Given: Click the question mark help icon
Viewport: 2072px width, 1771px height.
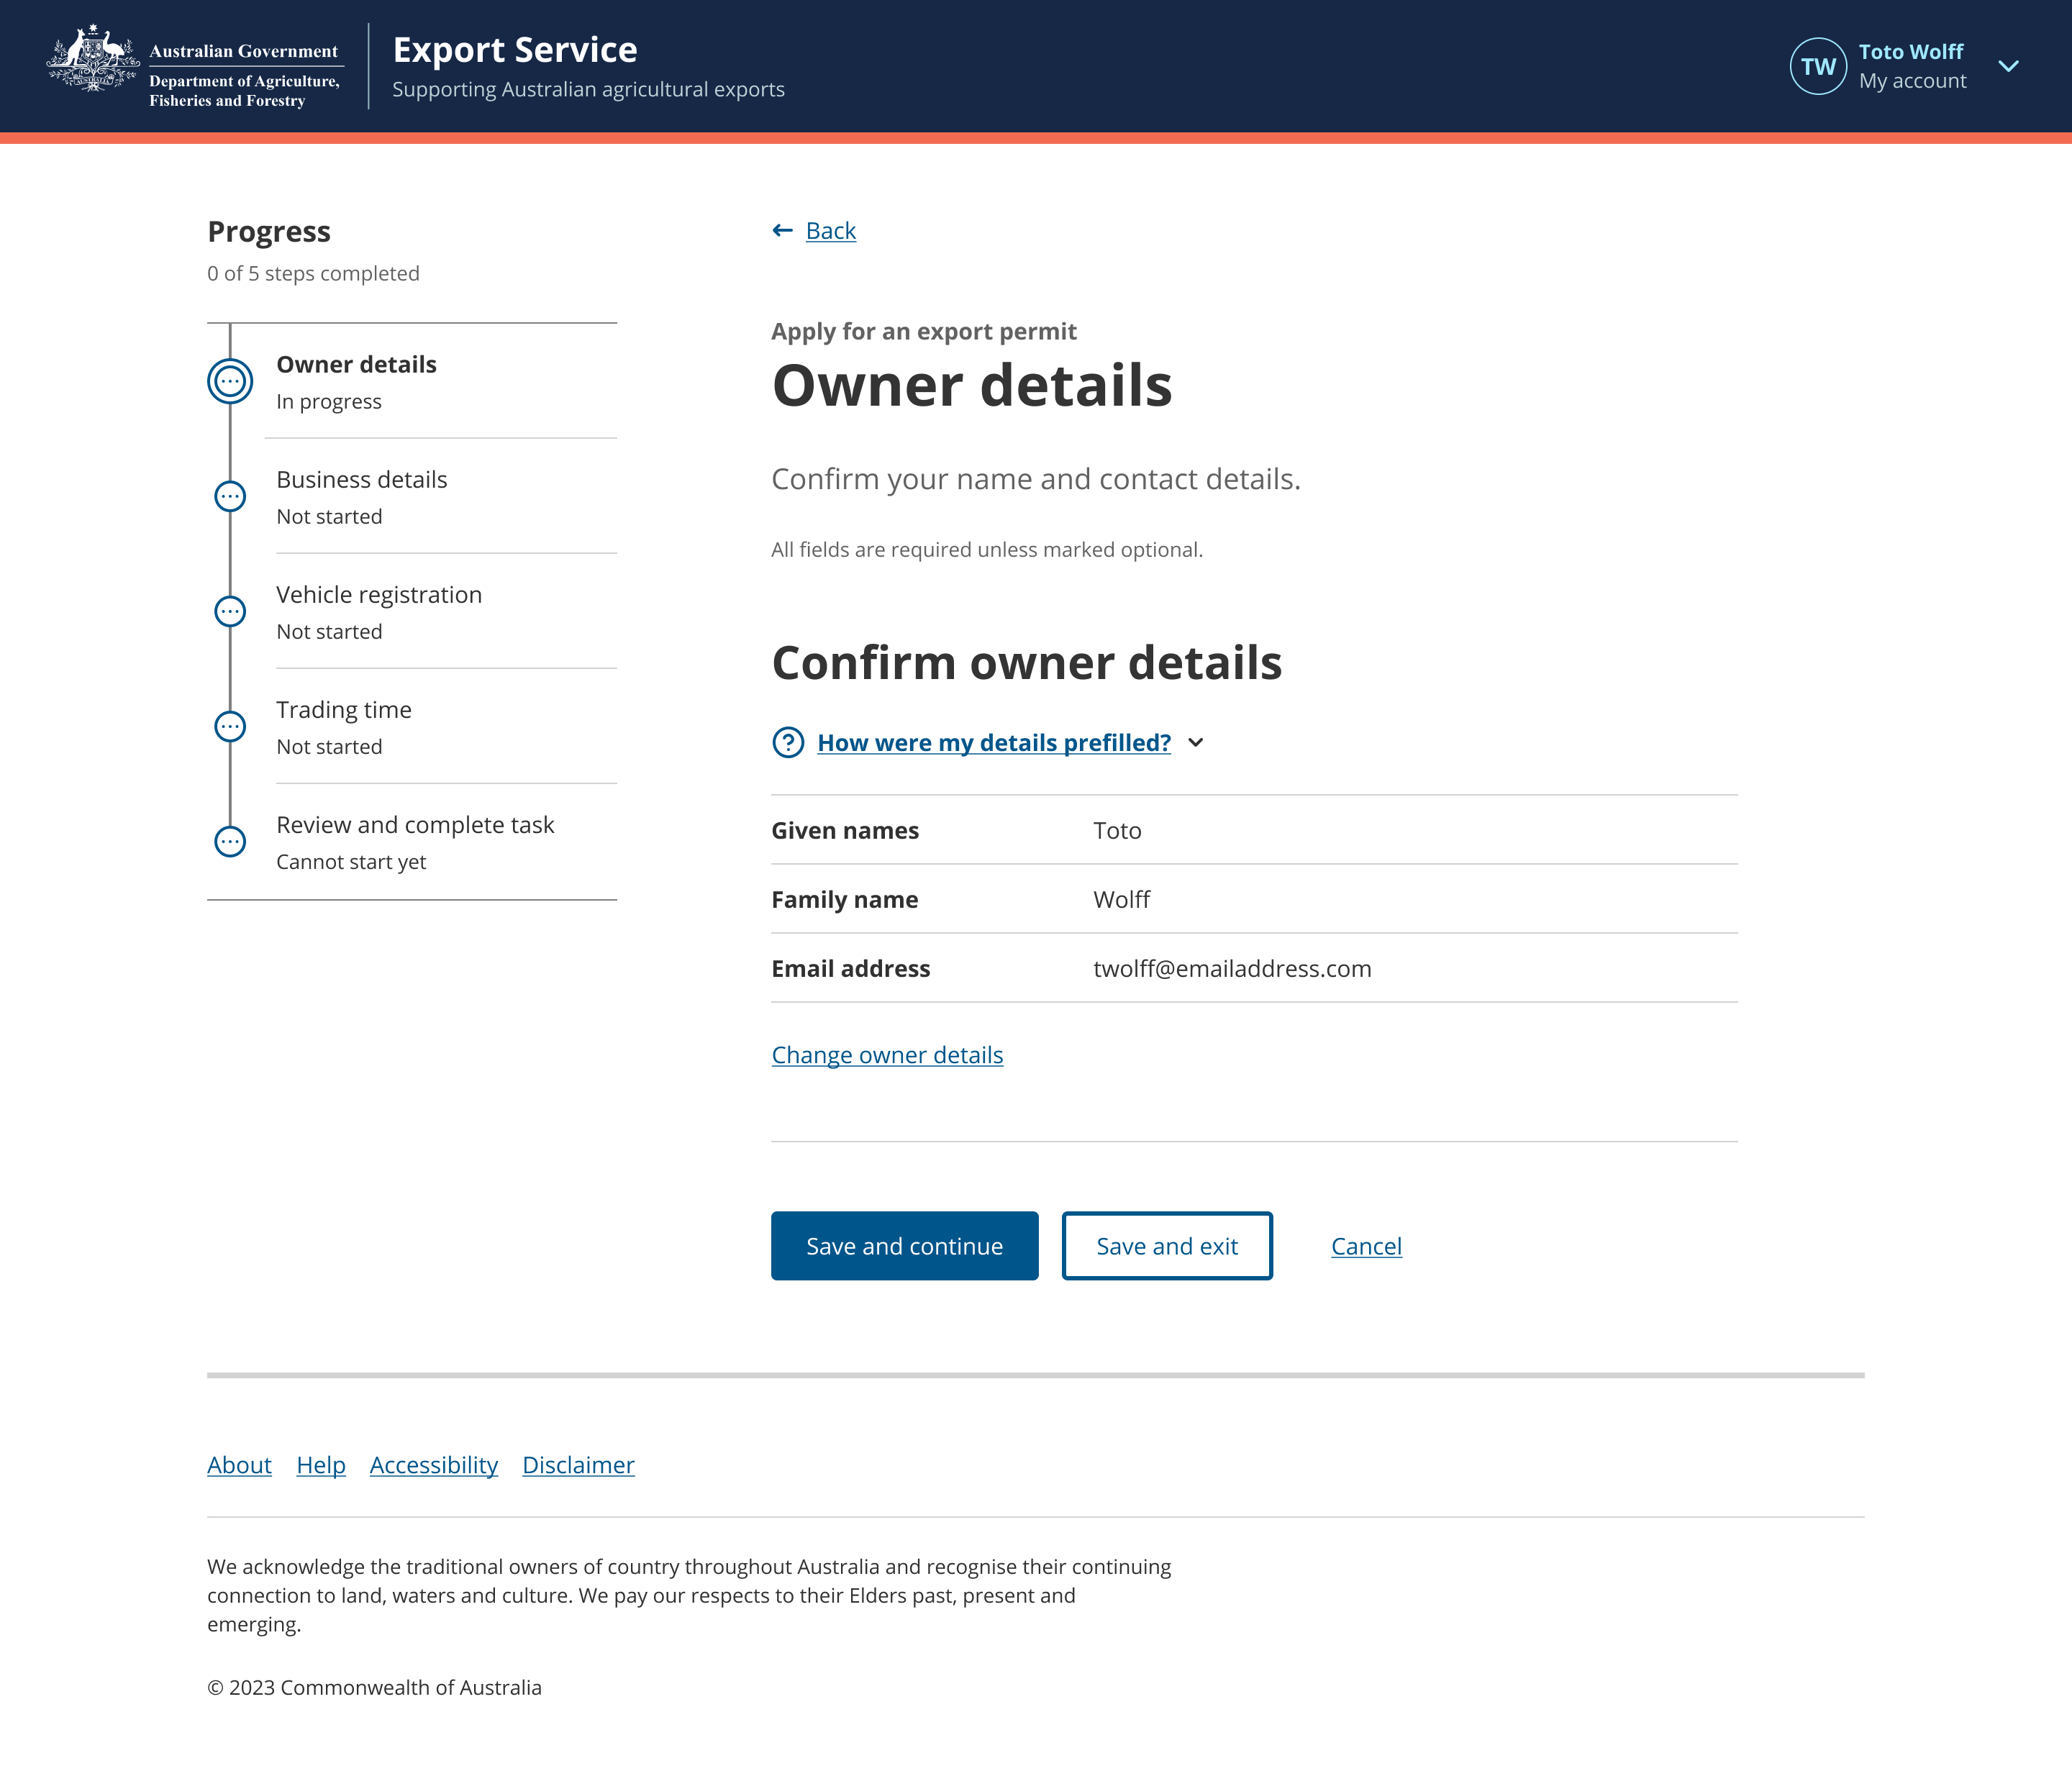Looking at the screenshot, I should pos(788,743).
